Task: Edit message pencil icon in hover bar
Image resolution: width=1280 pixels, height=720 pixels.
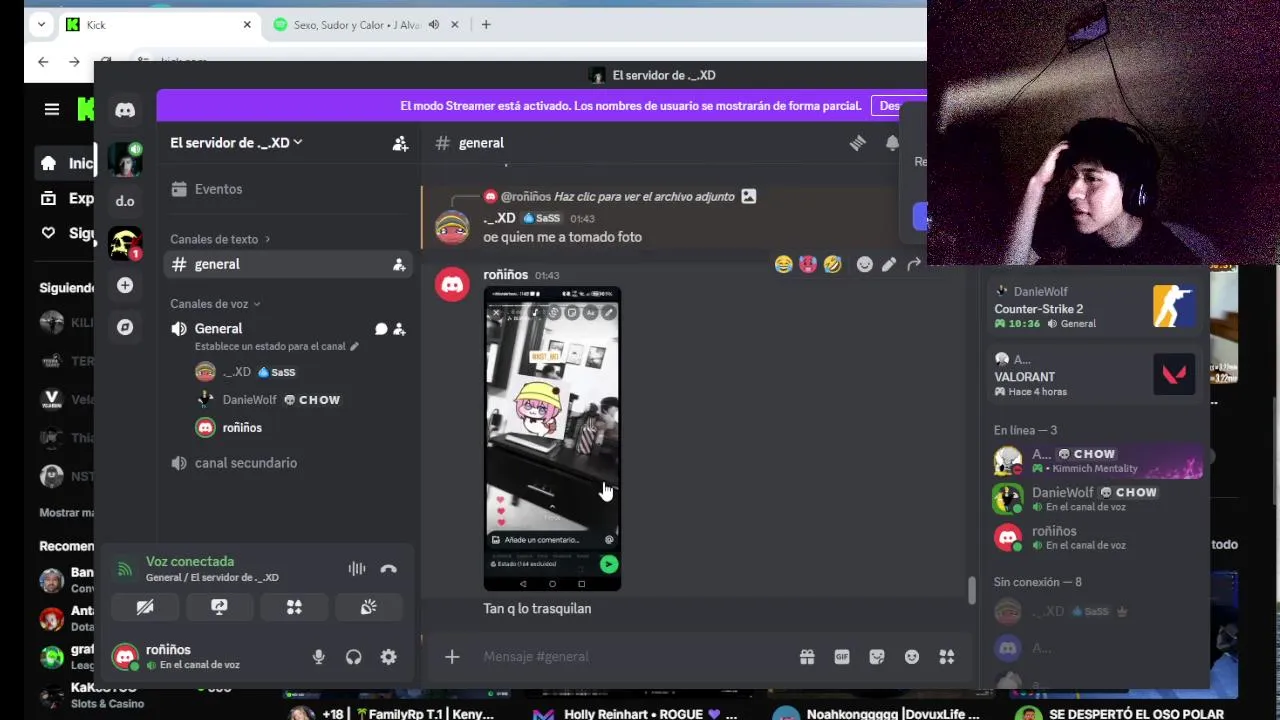Action: tap(889, 264)
